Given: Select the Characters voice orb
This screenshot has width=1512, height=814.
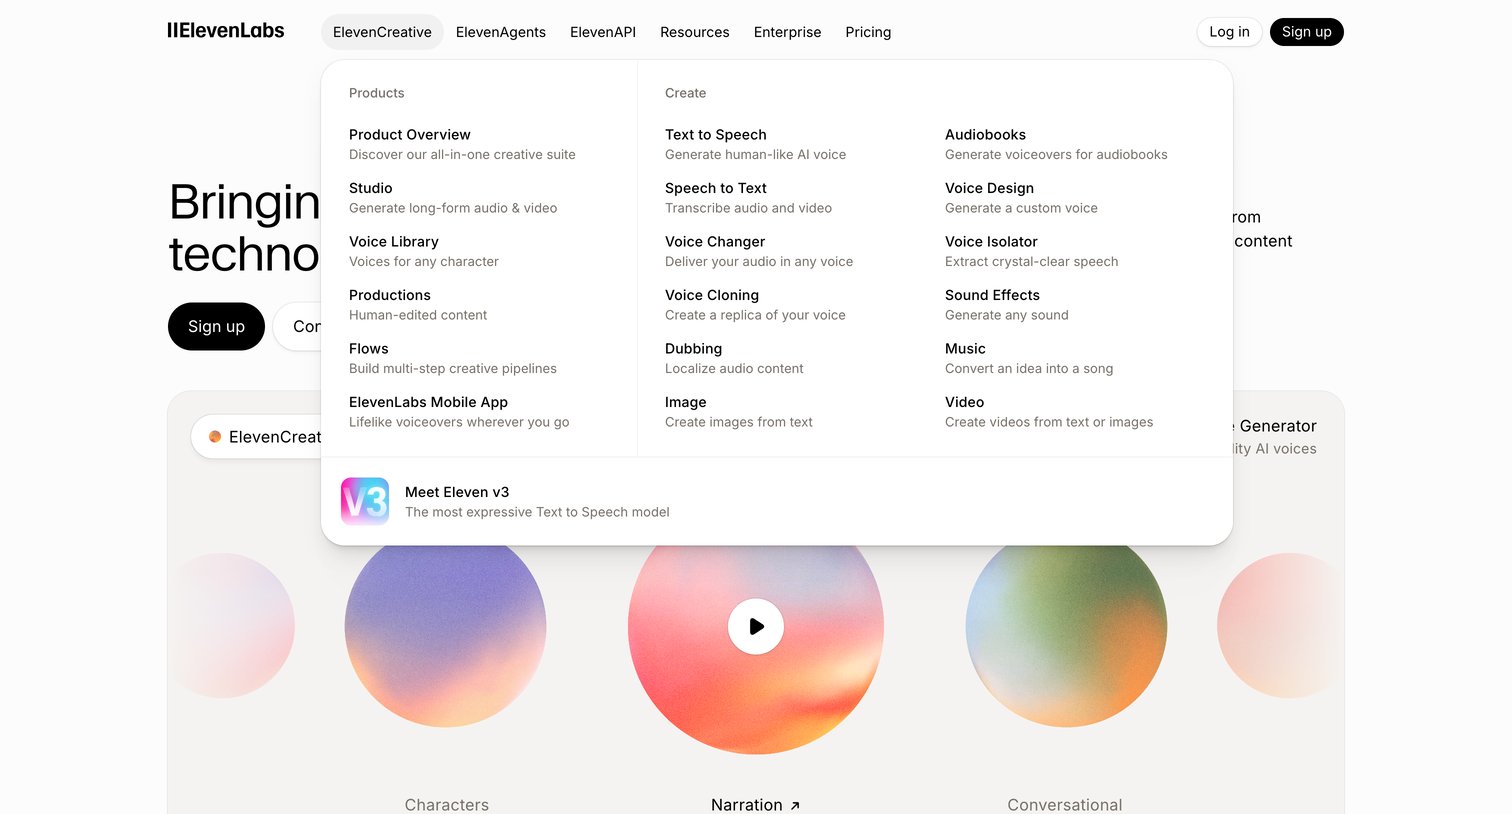Looking at the screenshot, I should point(446,636).
